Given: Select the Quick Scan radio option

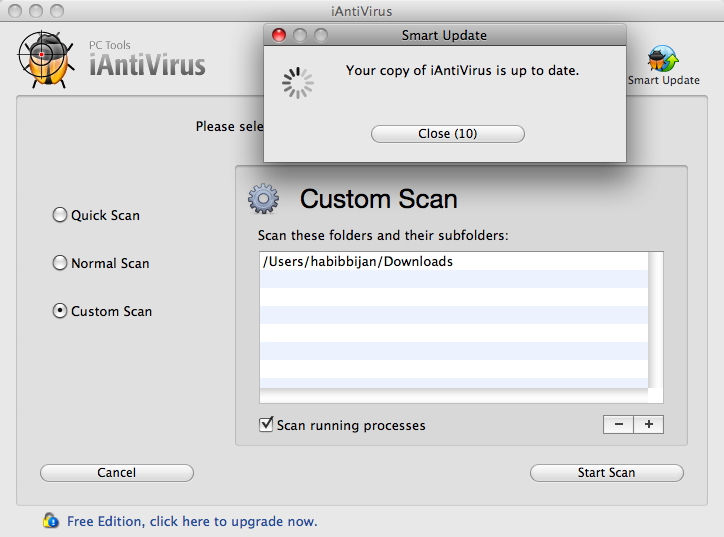Looking at the screenshot, I should (x=60, y=215).
